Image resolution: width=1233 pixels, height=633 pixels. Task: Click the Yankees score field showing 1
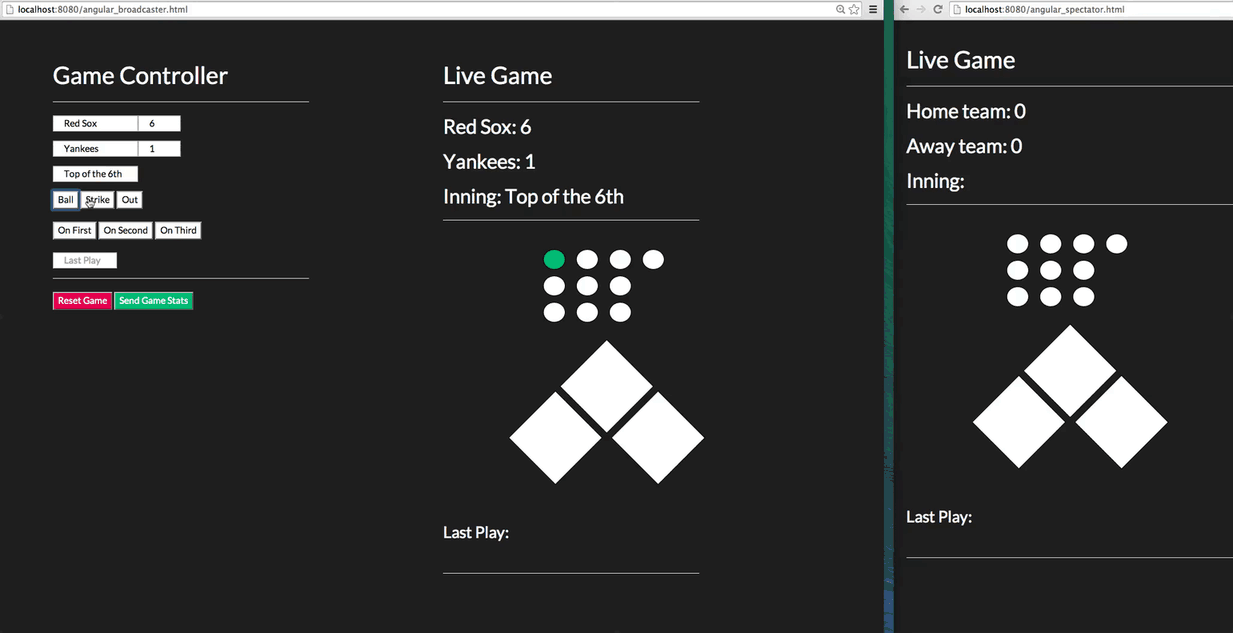click(159, 149)
